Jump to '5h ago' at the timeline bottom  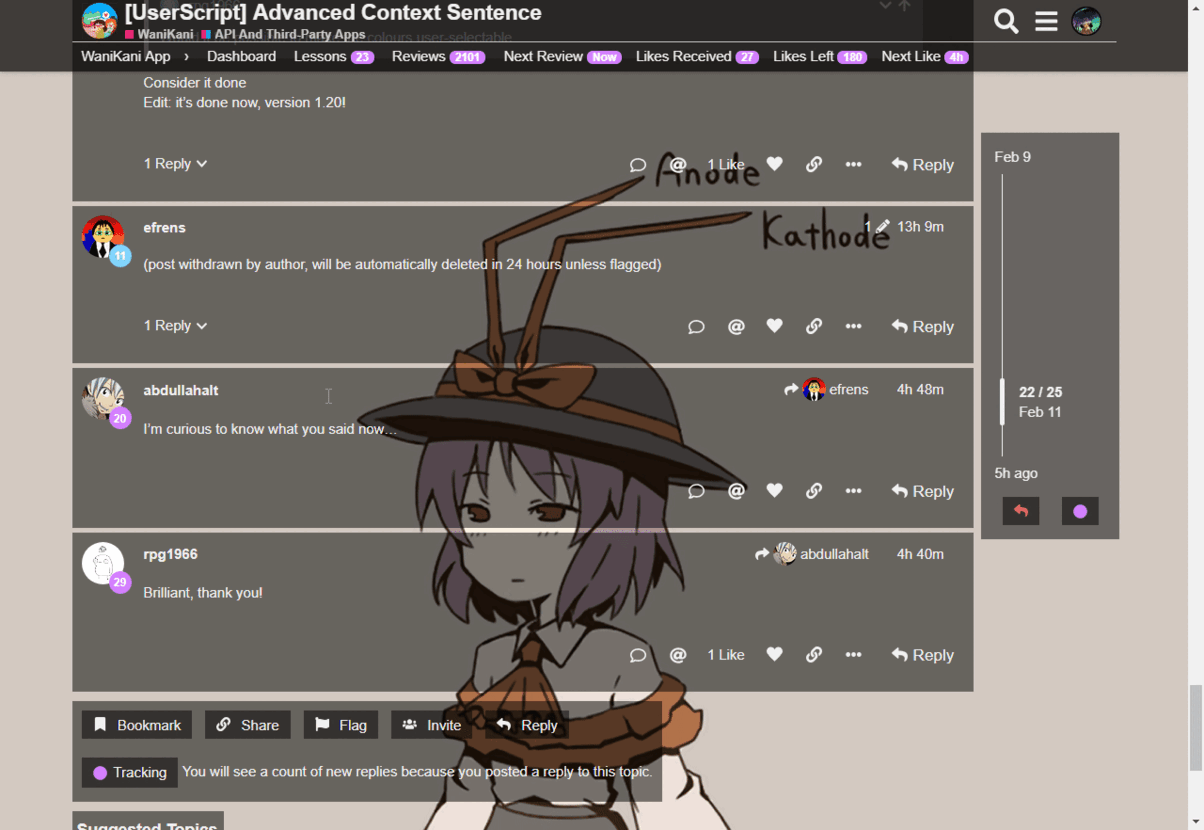pyautogui.click(x=1016, y=473)
